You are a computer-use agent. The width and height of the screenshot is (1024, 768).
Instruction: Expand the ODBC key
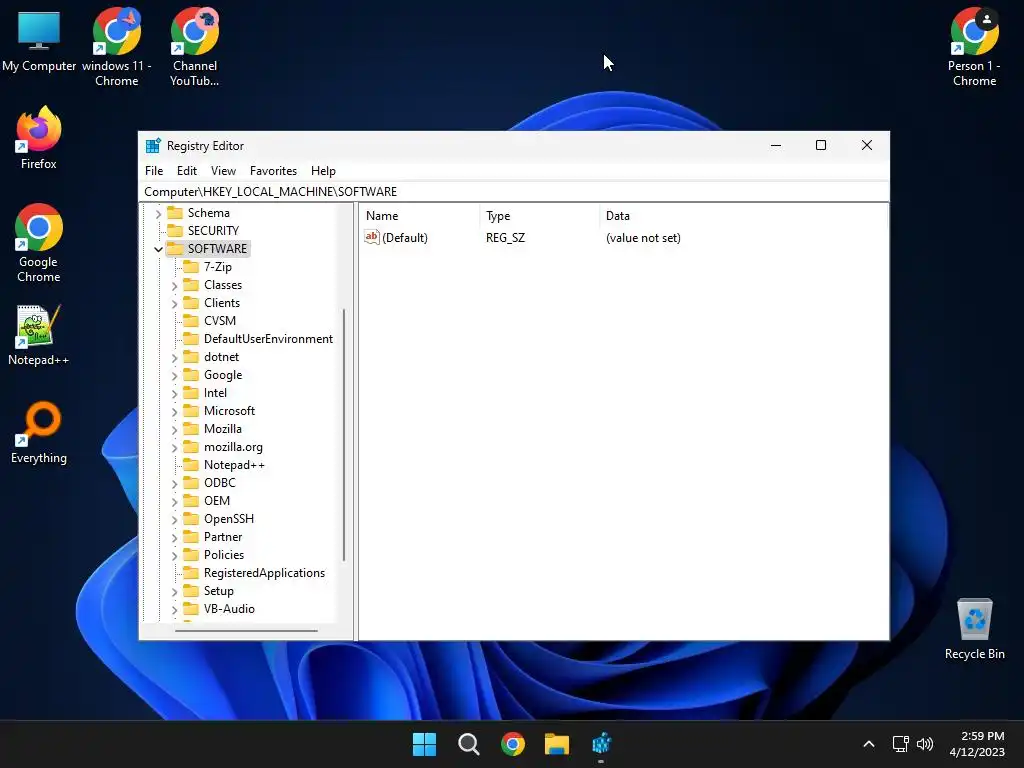pos(174,483)
